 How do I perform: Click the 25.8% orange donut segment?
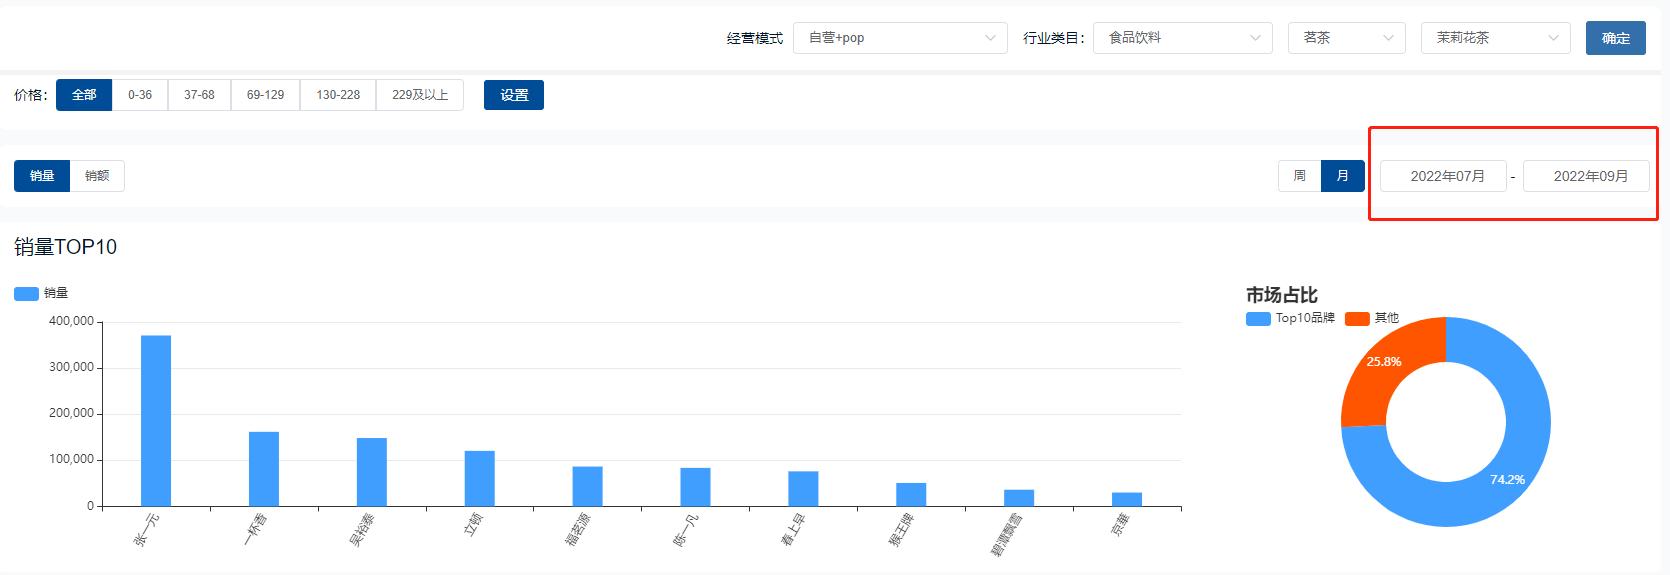coord(1384,362)
